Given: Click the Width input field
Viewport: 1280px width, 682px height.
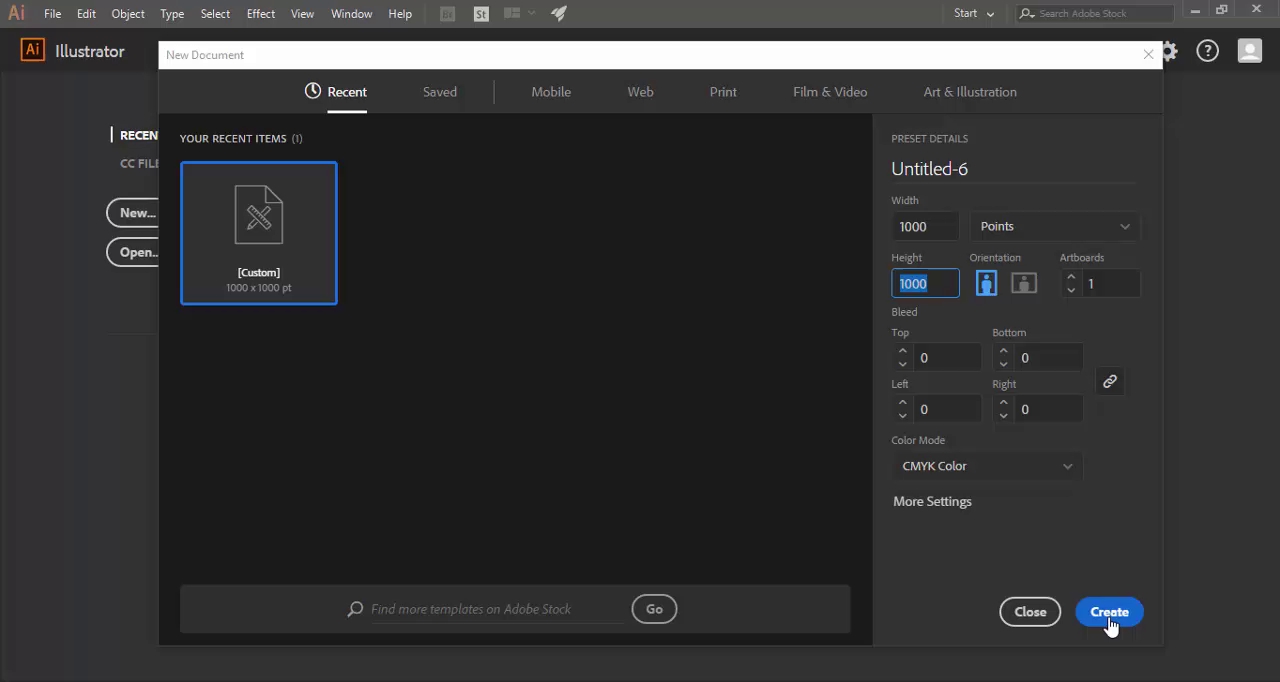Looking at the screenshot, I should tap(925, 226).
